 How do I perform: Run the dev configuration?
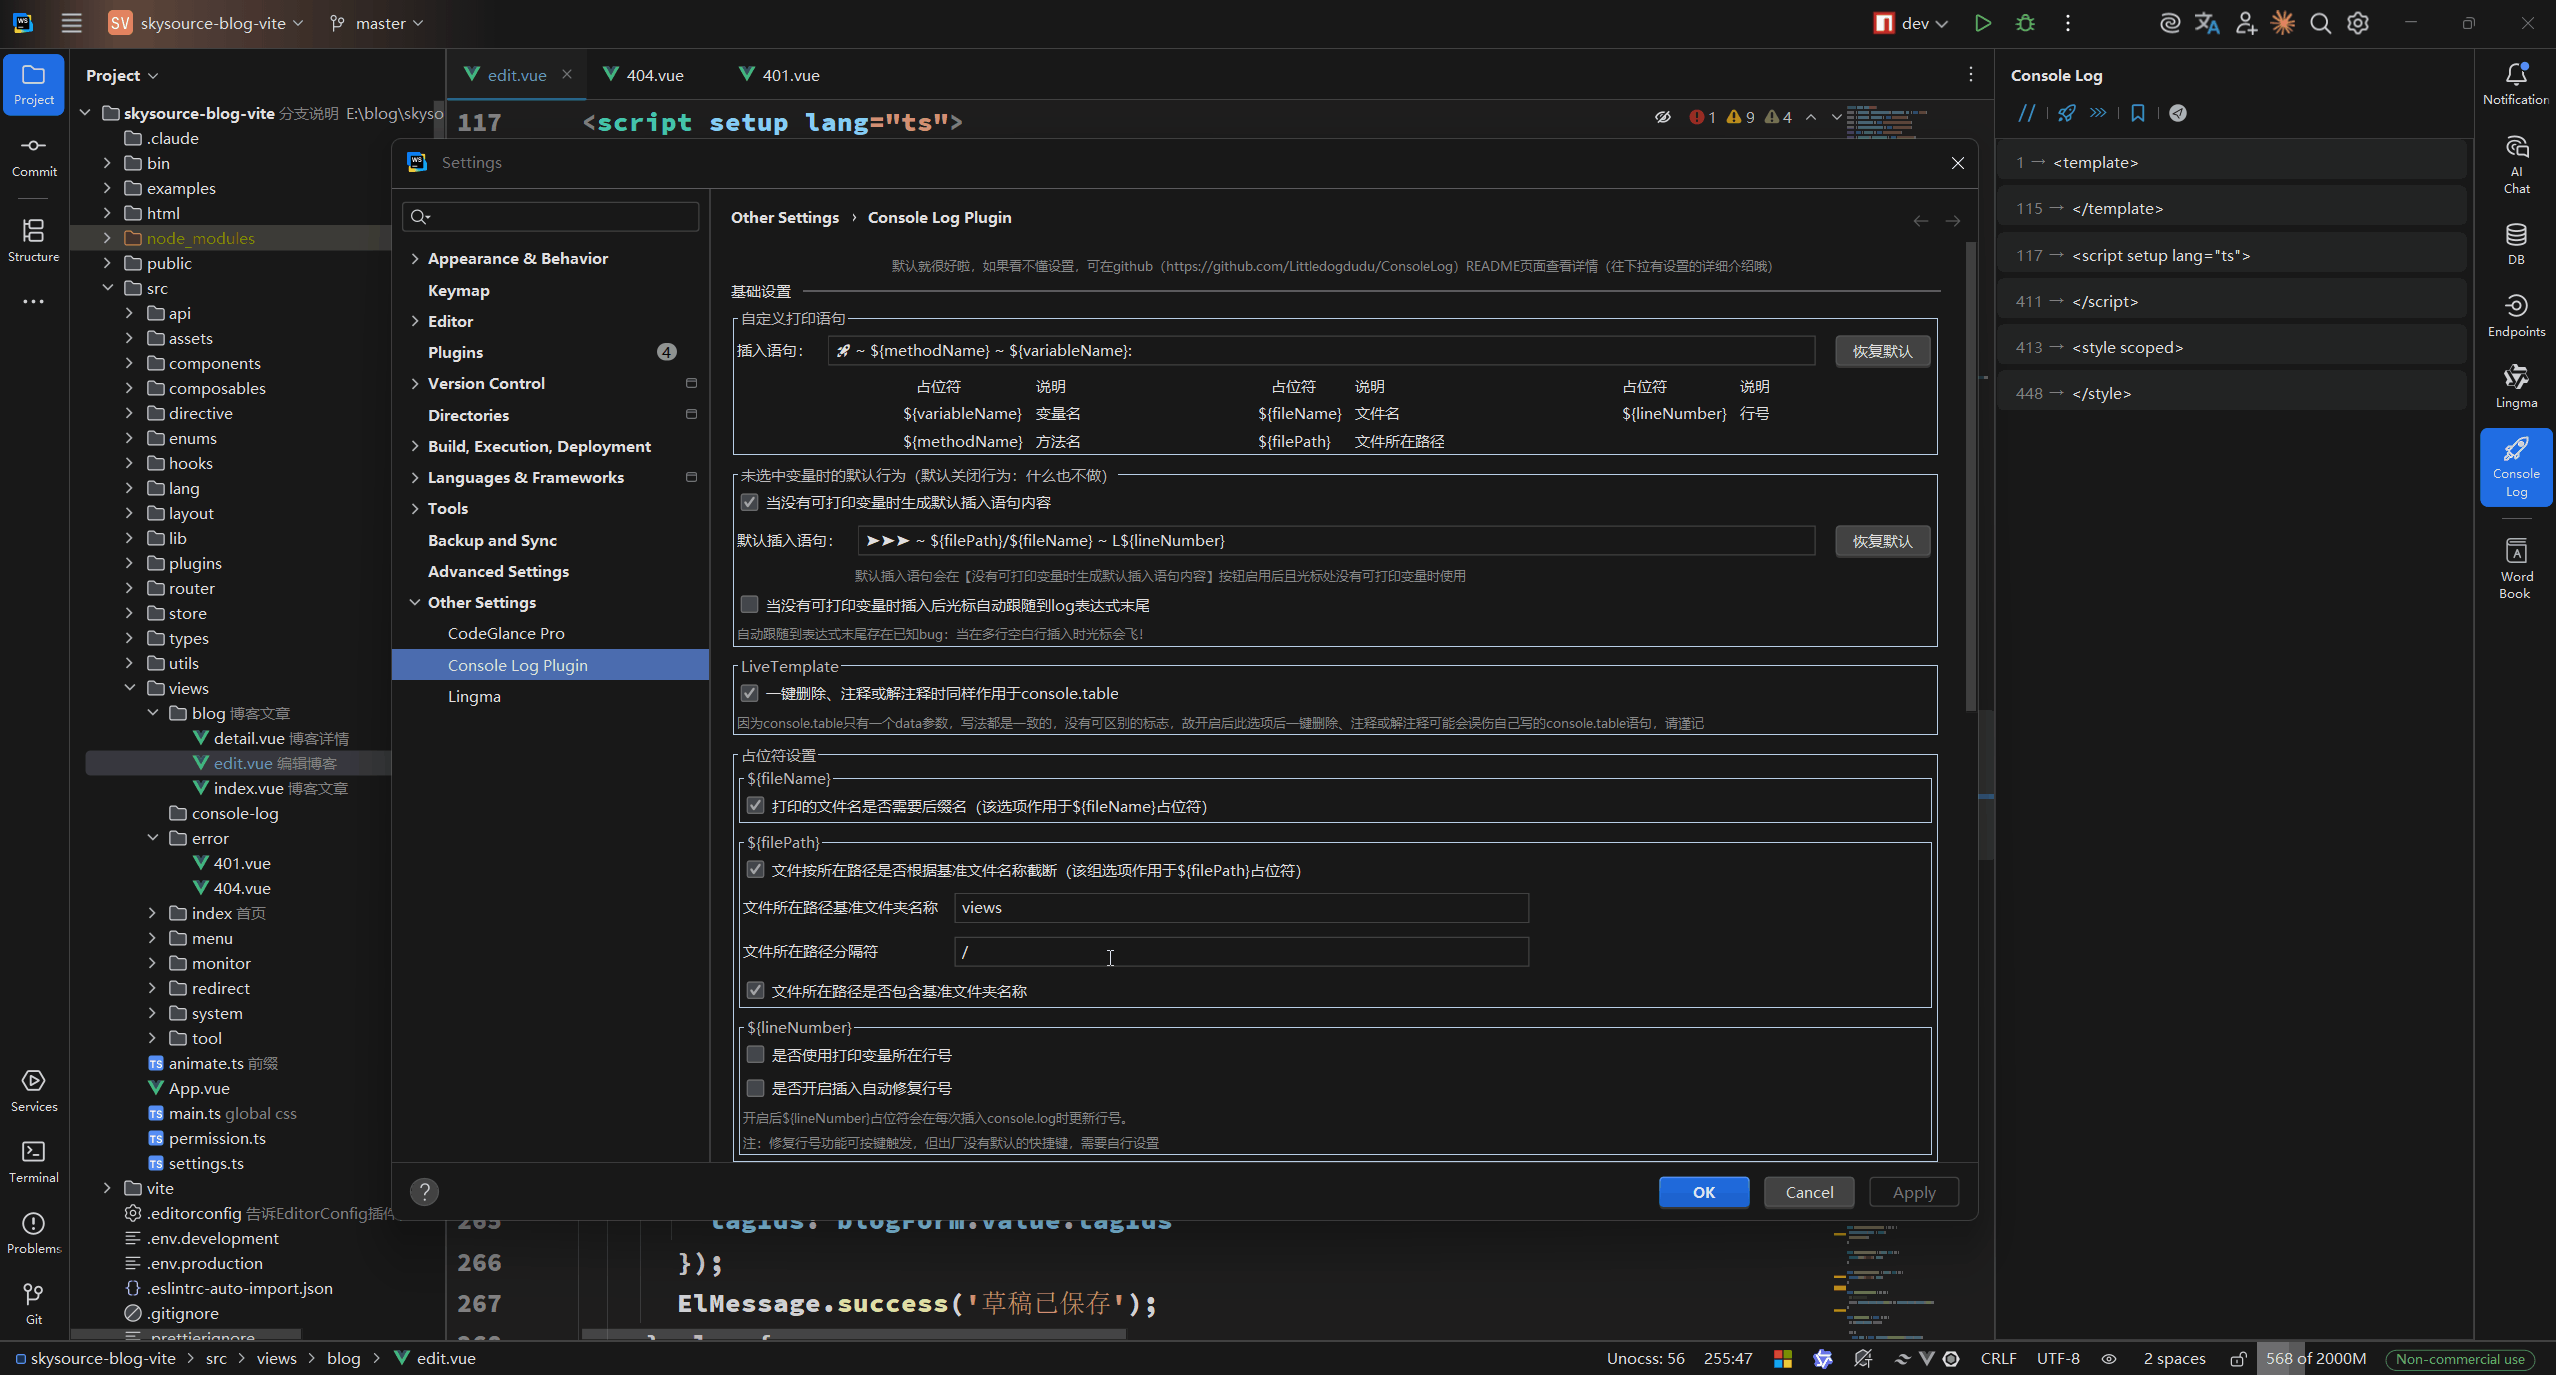pos(1982,23)
